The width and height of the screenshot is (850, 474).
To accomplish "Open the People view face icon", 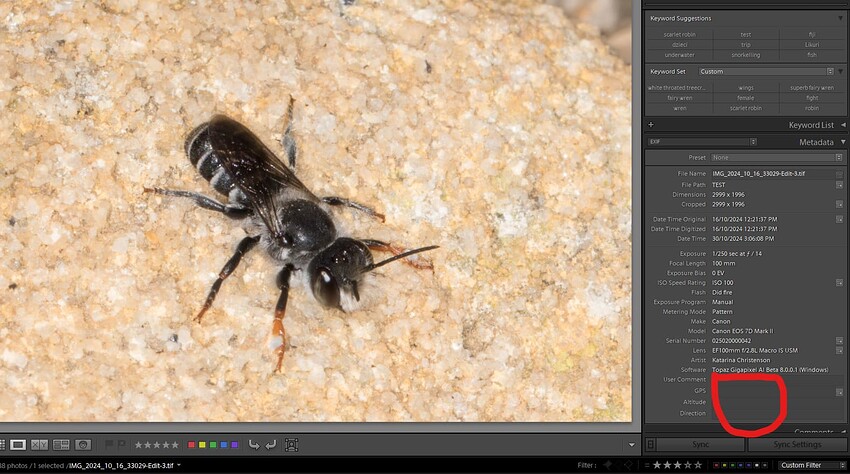I will coord(83,445).
